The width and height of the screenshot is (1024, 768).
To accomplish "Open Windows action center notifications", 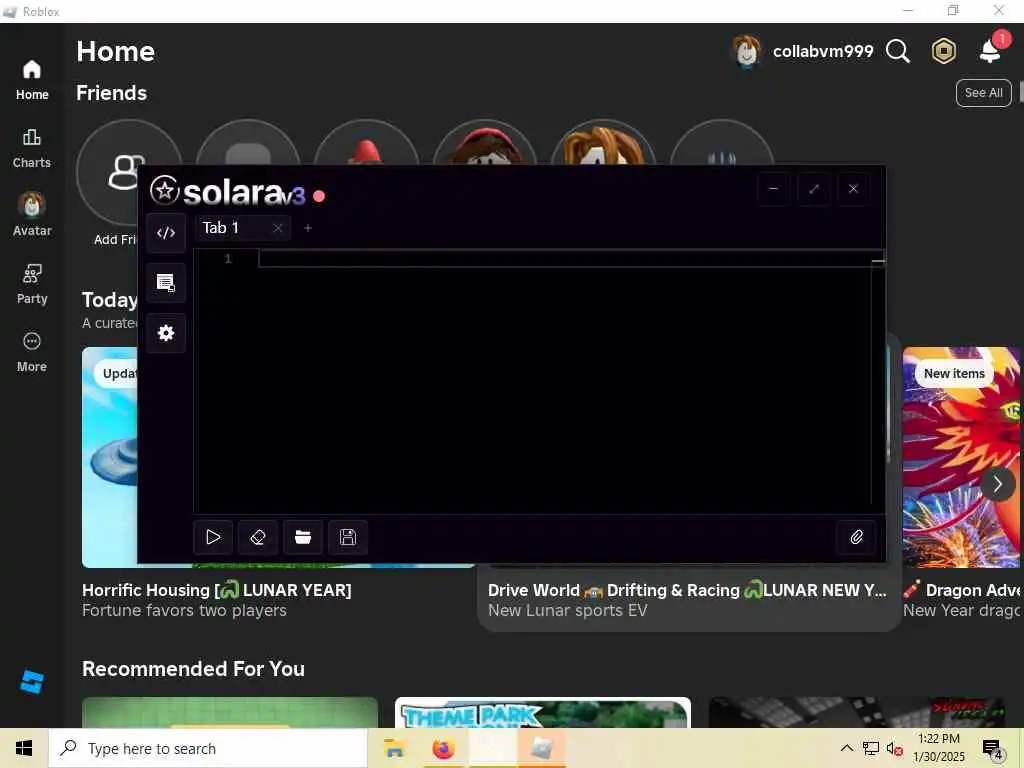I will (x=993, y=748).
